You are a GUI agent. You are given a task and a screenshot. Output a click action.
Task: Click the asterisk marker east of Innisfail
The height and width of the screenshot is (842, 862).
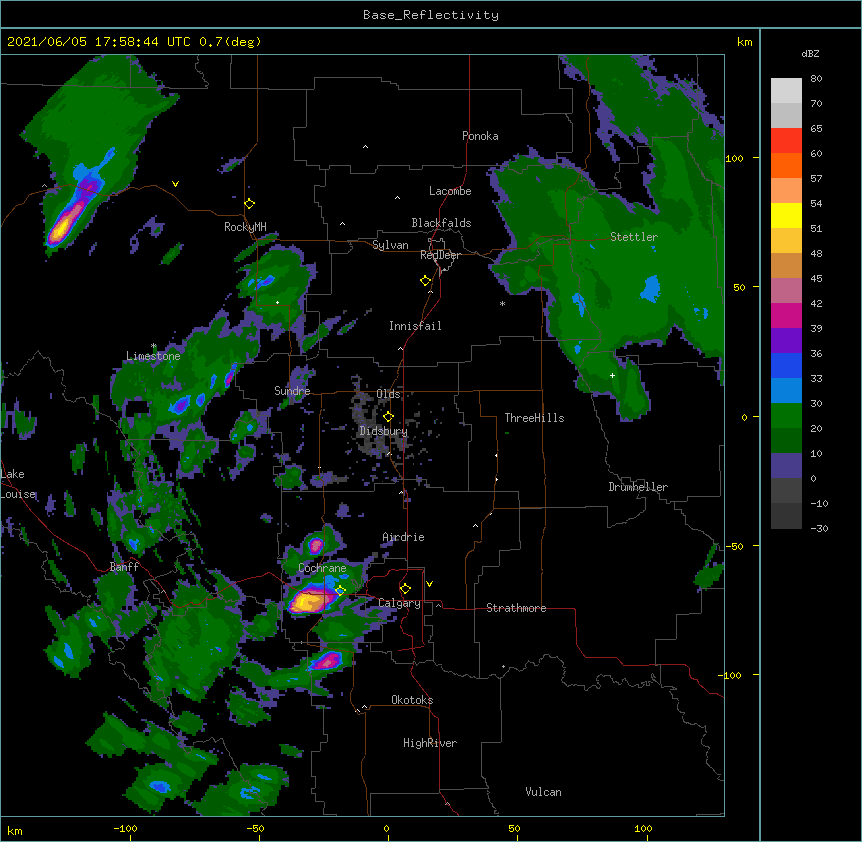click(x=502, y=303)
